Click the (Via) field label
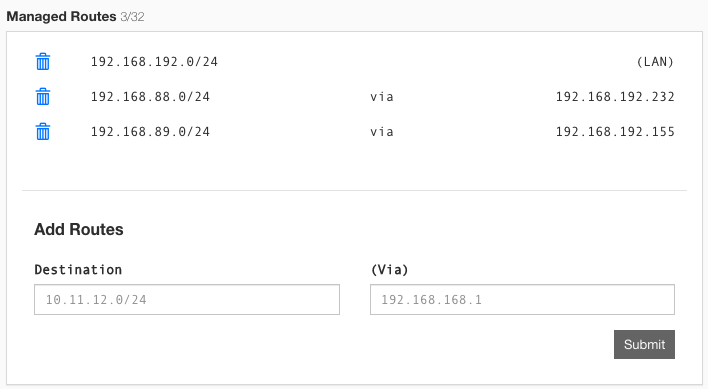708x389 pixels. pyautogui.click(x=390, y=270)
